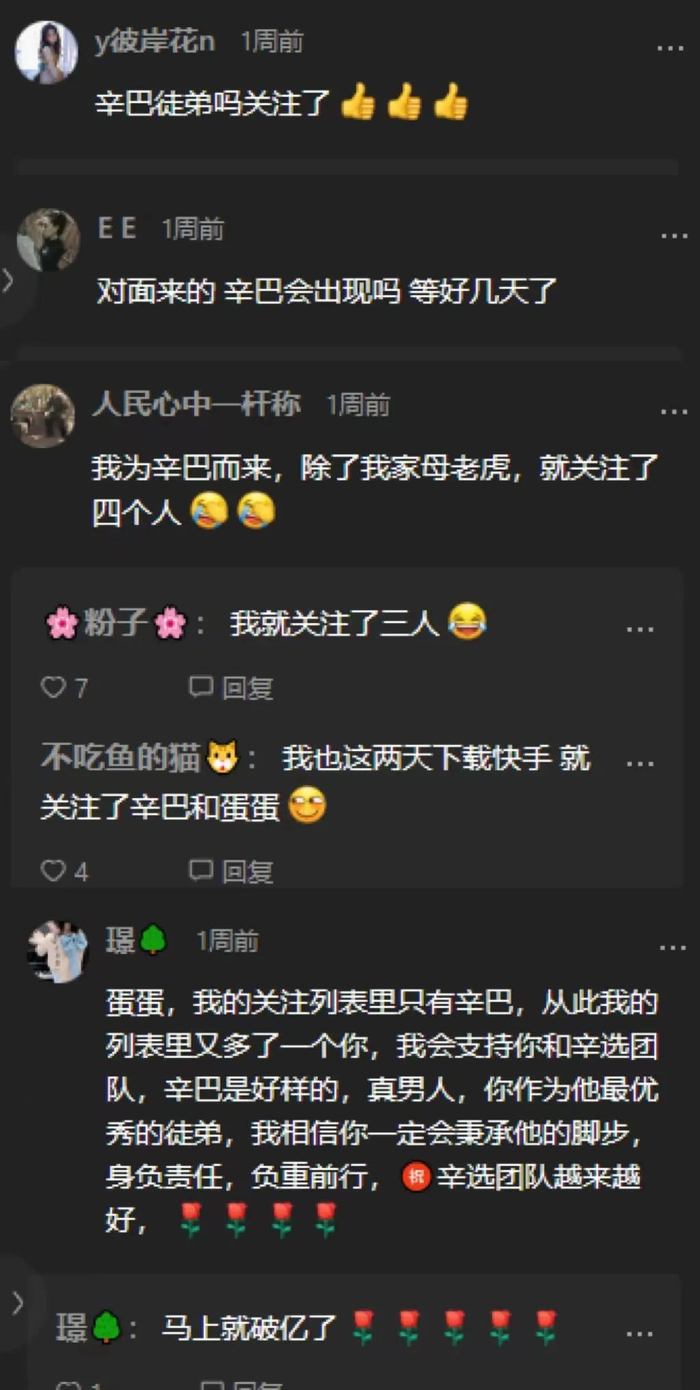Like 不吃鱼的猫's reply with 4 likes
The width and height of the screenshot is (700, 1390).
coord(64,872)
